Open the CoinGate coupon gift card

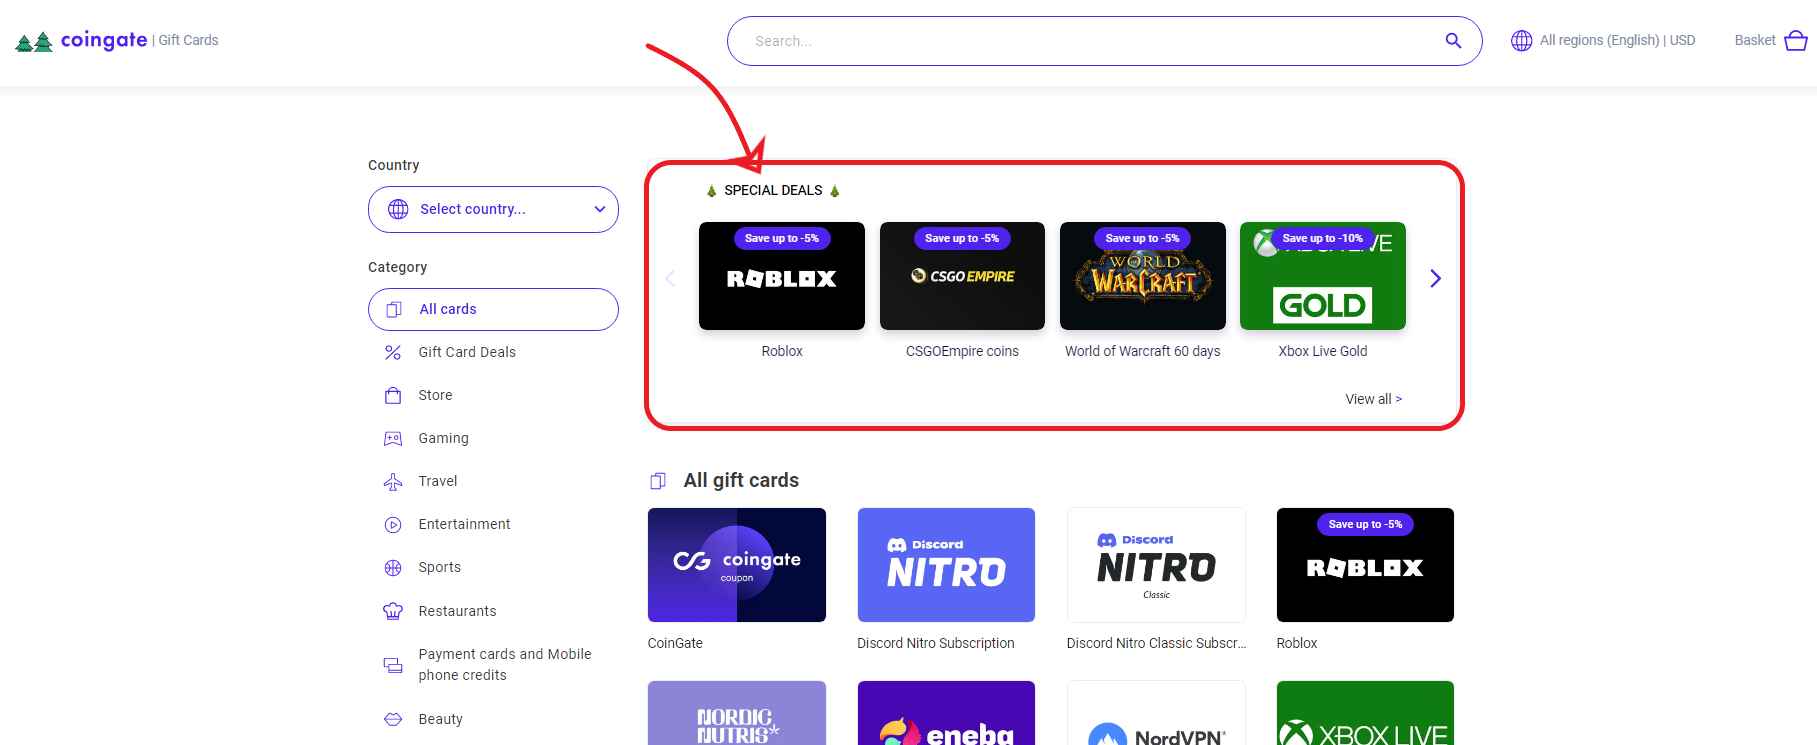coord(737,565)
